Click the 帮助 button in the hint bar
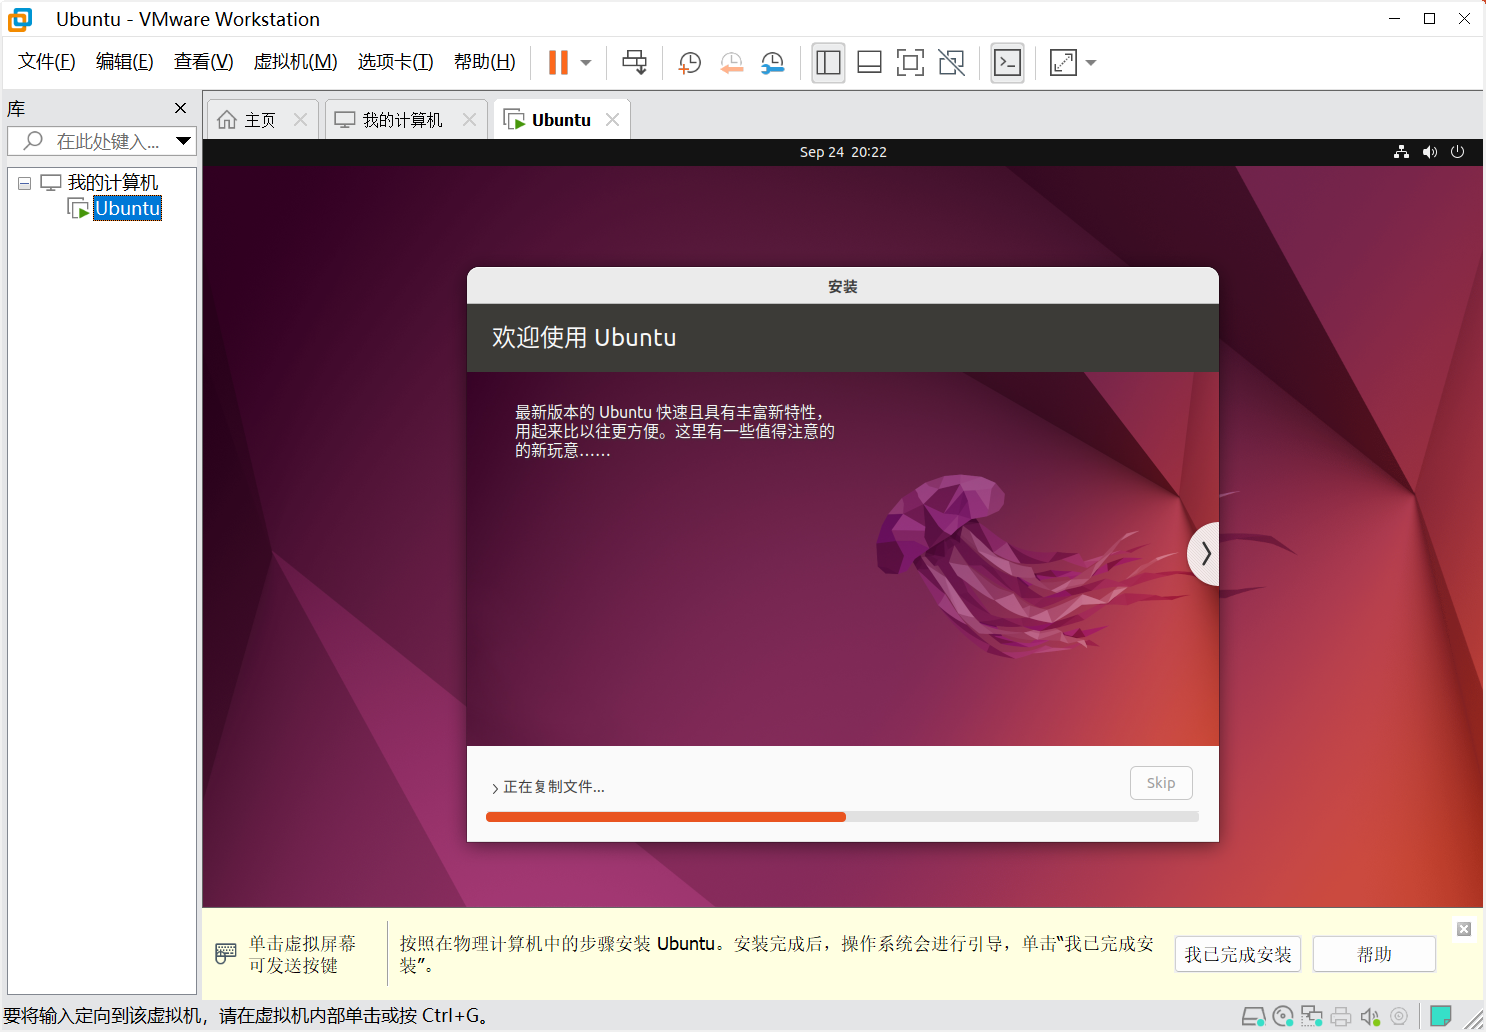The width and height of the screenshot is (1486, 1032). (1374, 954)
